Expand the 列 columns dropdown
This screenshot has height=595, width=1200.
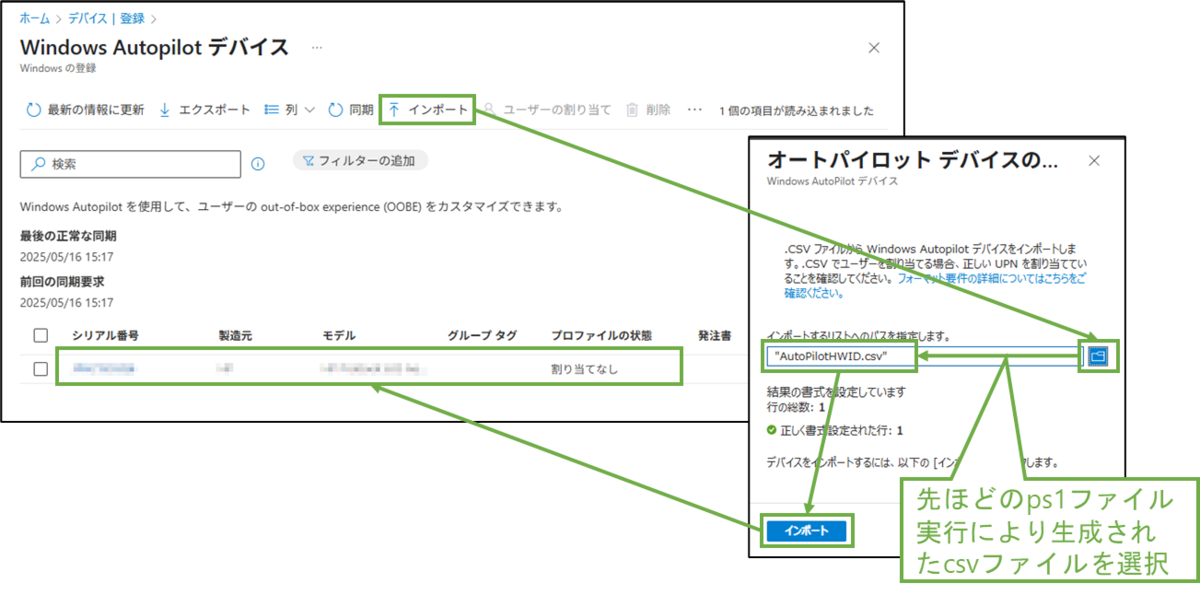click(290, 110)
